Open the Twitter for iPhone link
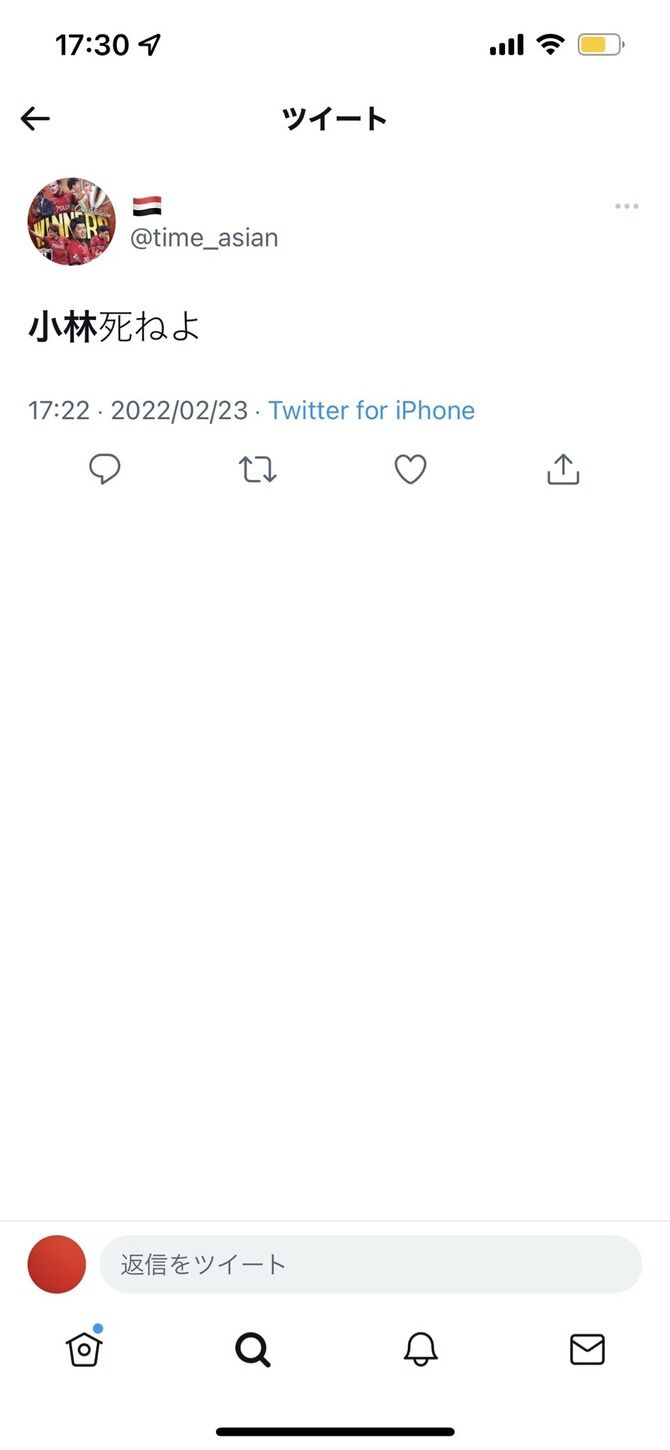This screenshot has width=670, height=1450. click(x=371, y=410)
